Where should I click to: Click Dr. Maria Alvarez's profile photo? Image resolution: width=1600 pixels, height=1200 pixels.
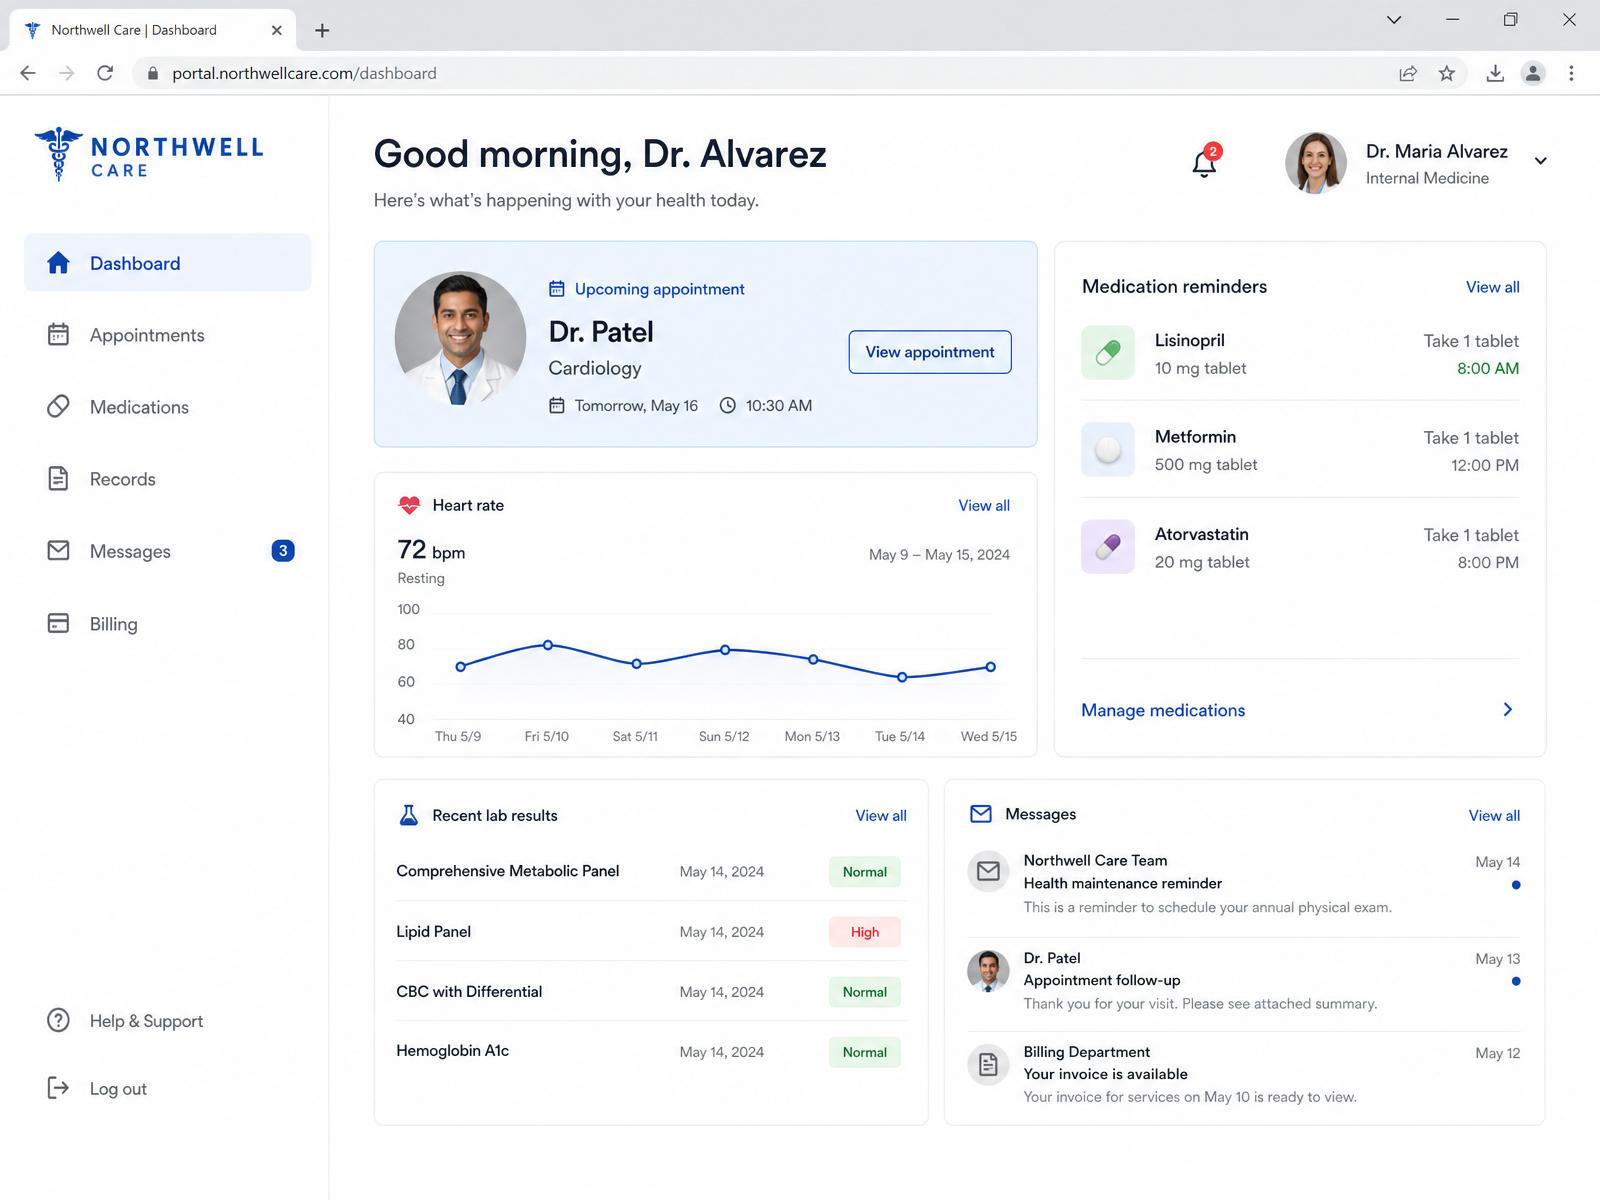[1316, 163]
